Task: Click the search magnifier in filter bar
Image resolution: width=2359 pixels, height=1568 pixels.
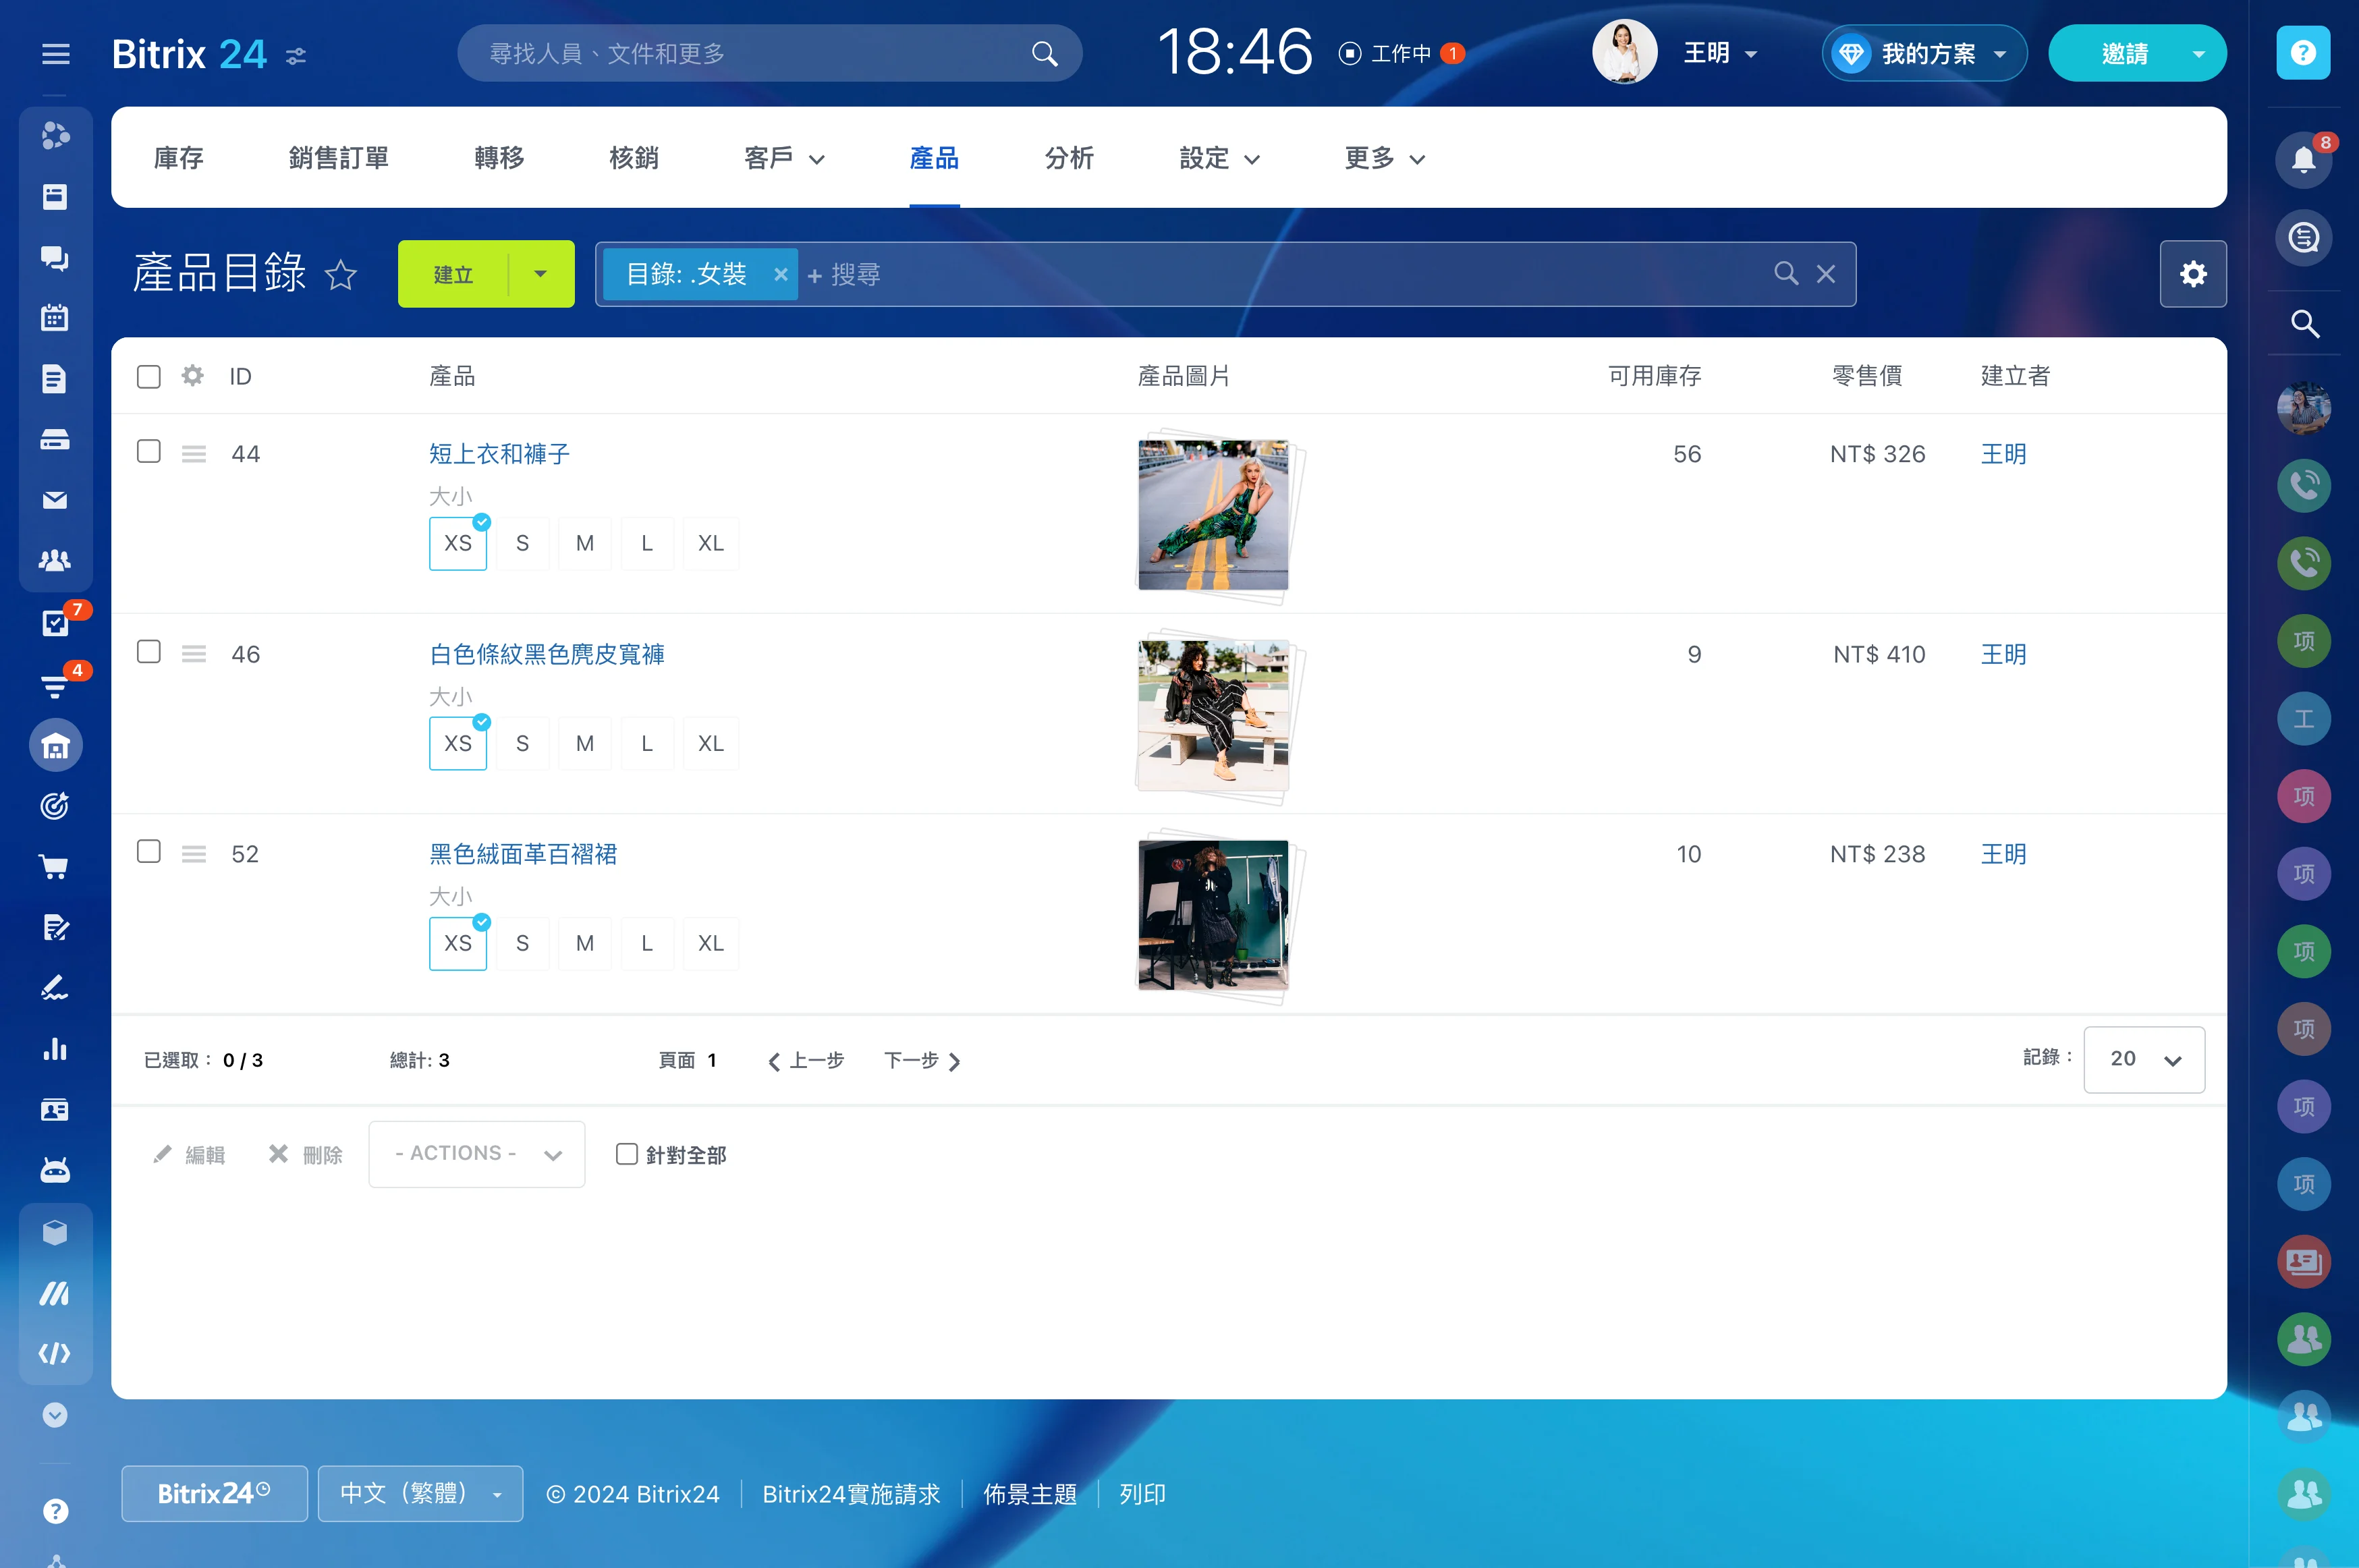Action: 1786,274
